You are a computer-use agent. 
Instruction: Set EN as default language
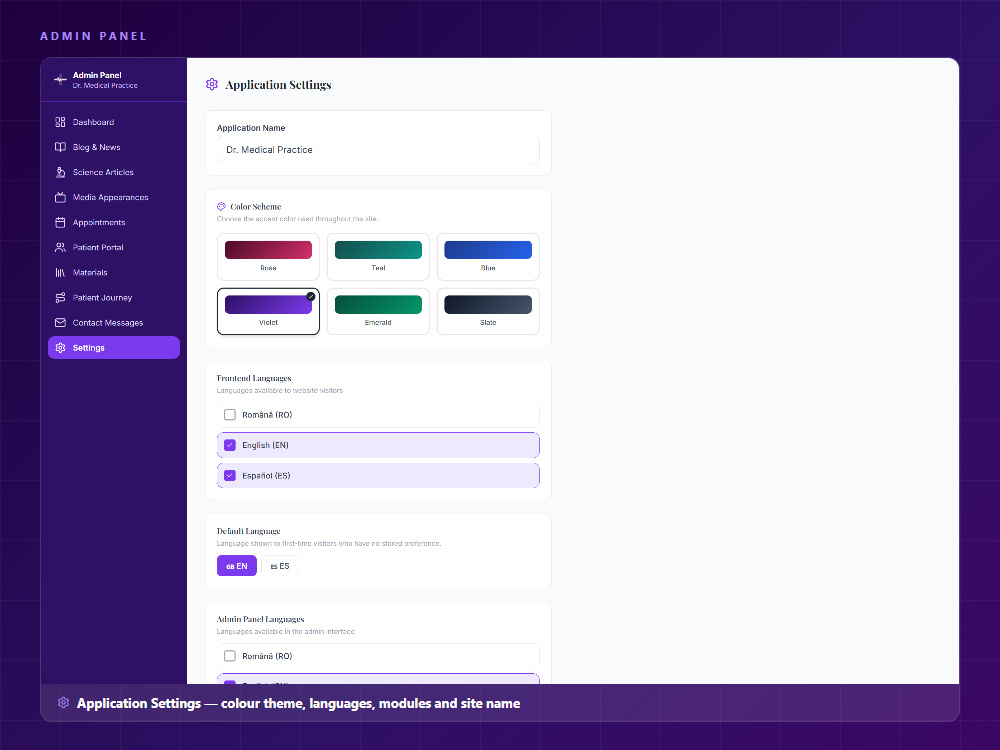pyautogui.click(x=237, y=566)
